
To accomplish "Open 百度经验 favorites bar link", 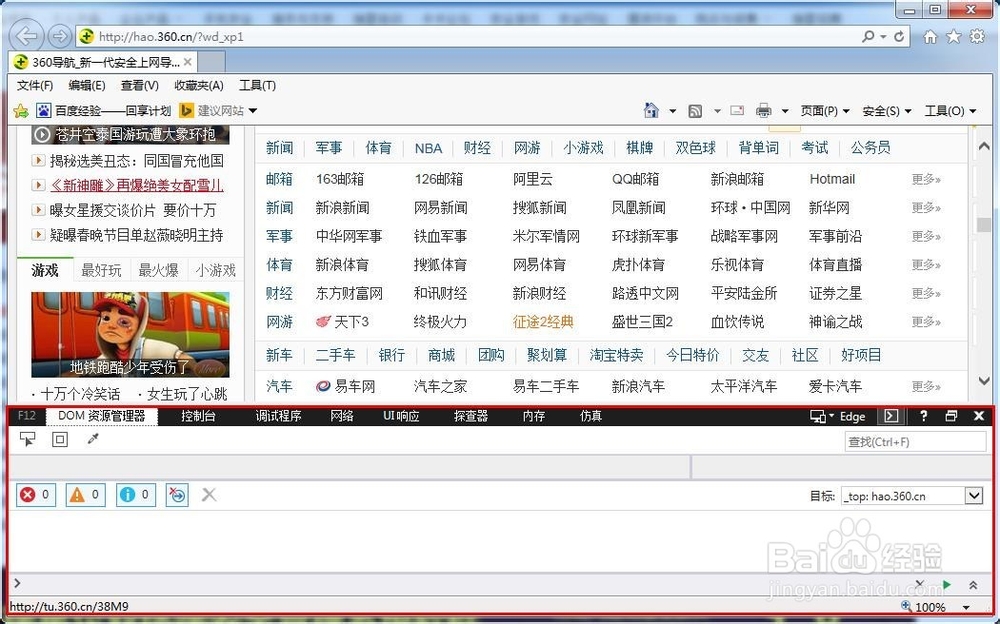I will click(x=104, y=111).
